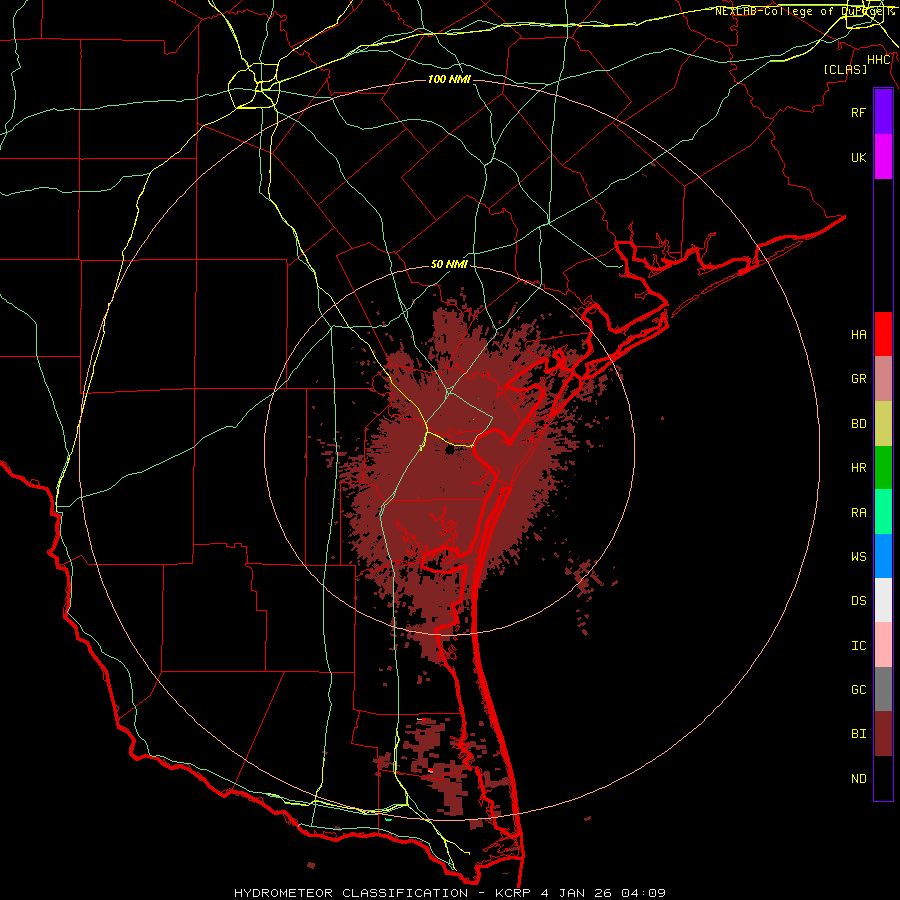Screen dimensions: 900x900
Task: Click the radar site center black dot
Action: click(x=449, y=450)
